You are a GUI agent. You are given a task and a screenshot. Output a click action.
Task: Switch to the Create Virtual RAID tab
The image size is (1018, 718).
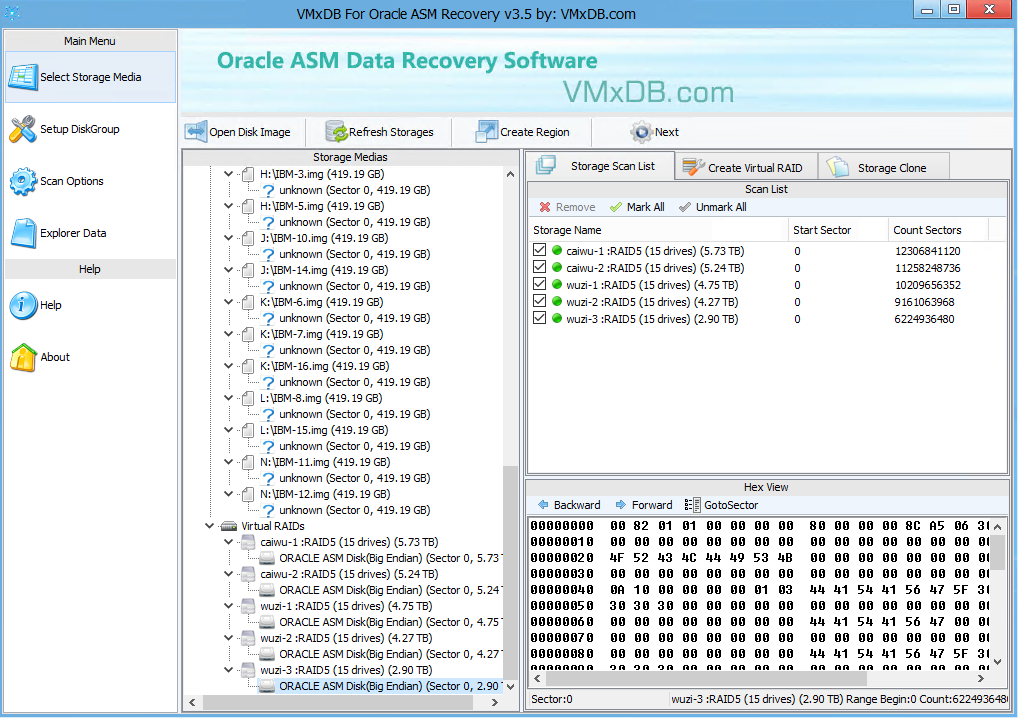tap(746, 167)
